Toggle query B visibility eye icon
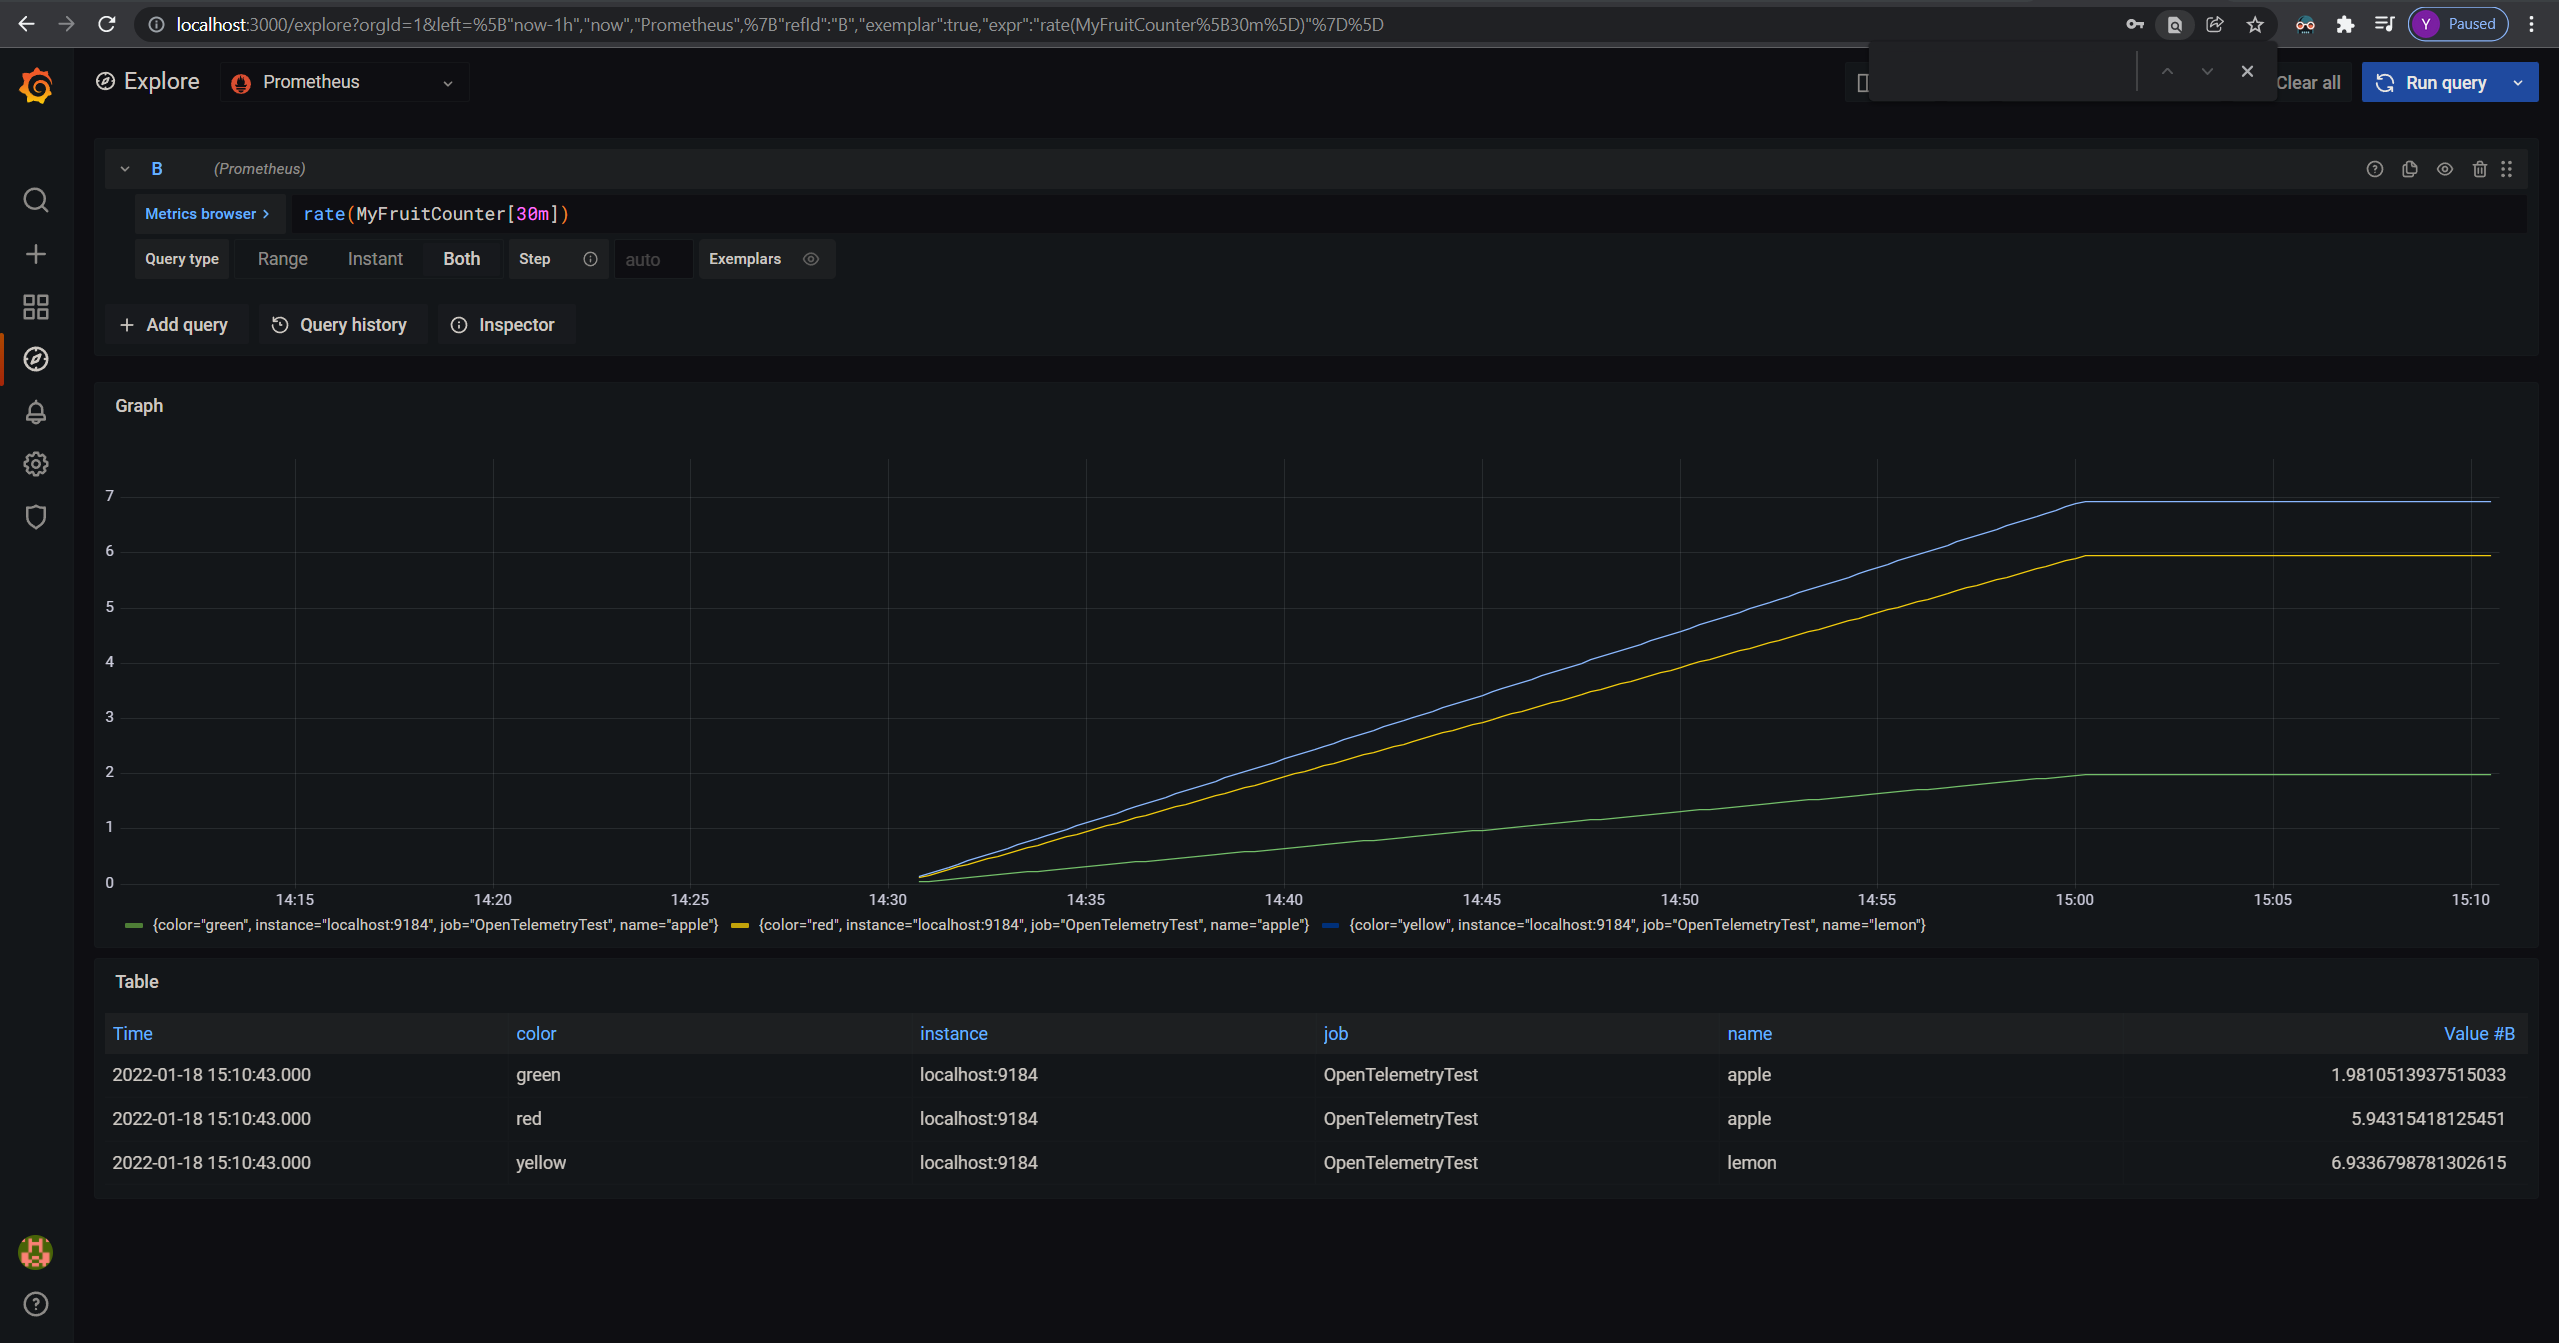 pyautogui.click(x=2445, y=169)
